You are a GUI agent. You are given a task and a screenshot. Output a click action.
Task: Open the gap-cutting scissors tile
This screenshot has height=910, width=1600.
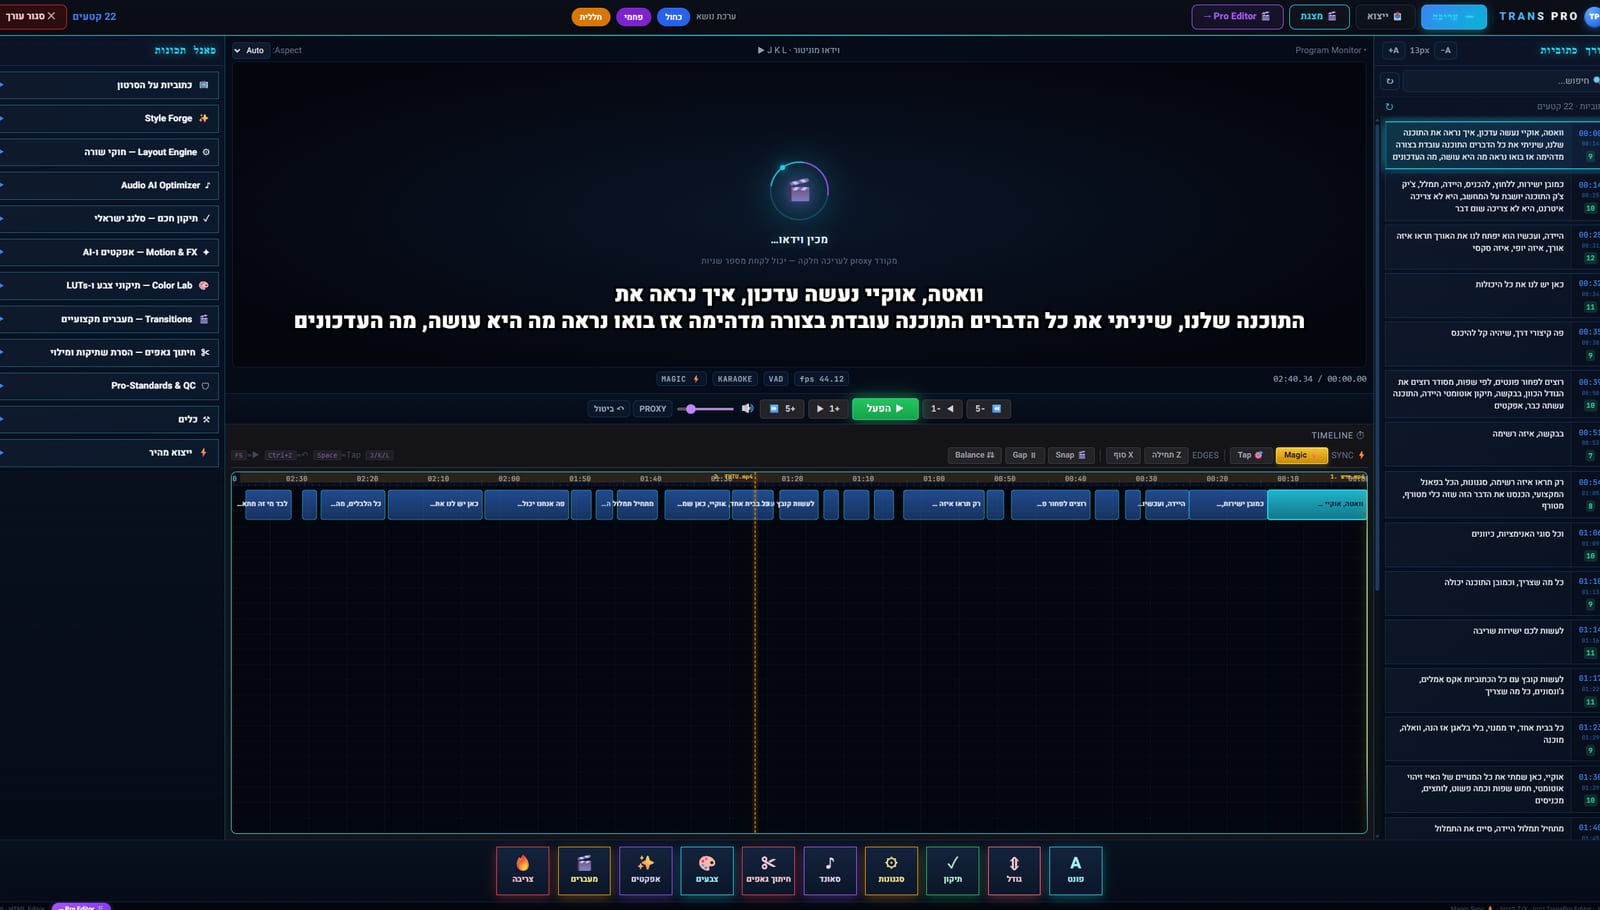click(768, 870)
